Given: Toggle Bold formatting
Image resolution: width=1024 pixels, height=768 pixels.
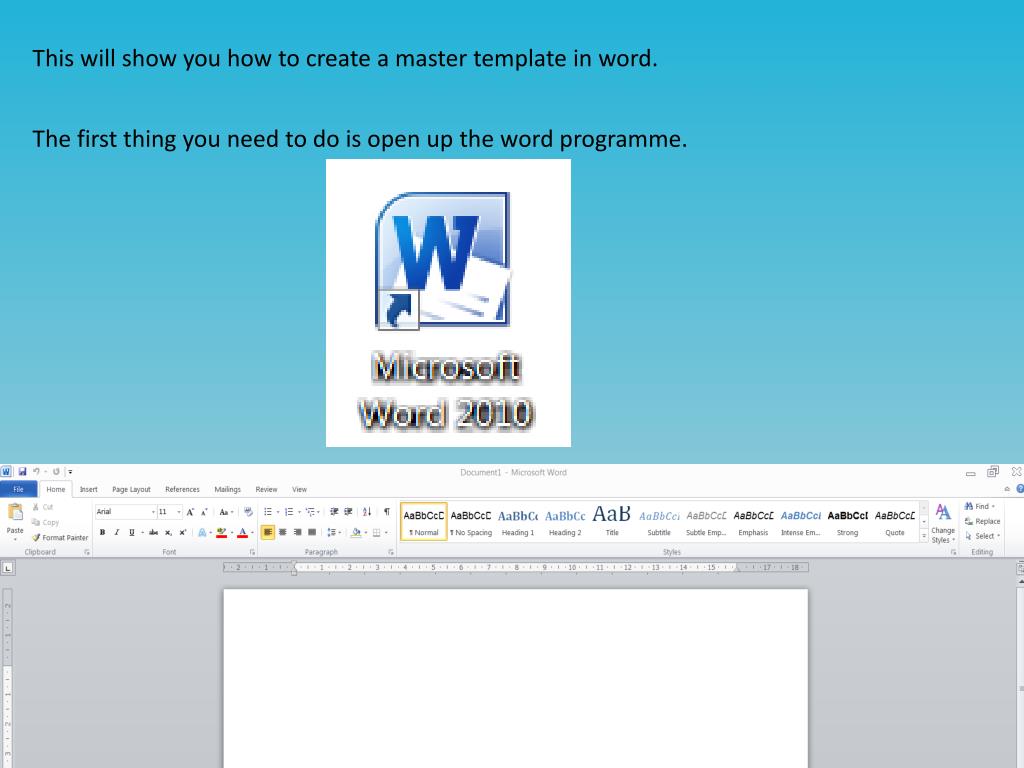Looking at the screenshot, I should click(103, 532).
